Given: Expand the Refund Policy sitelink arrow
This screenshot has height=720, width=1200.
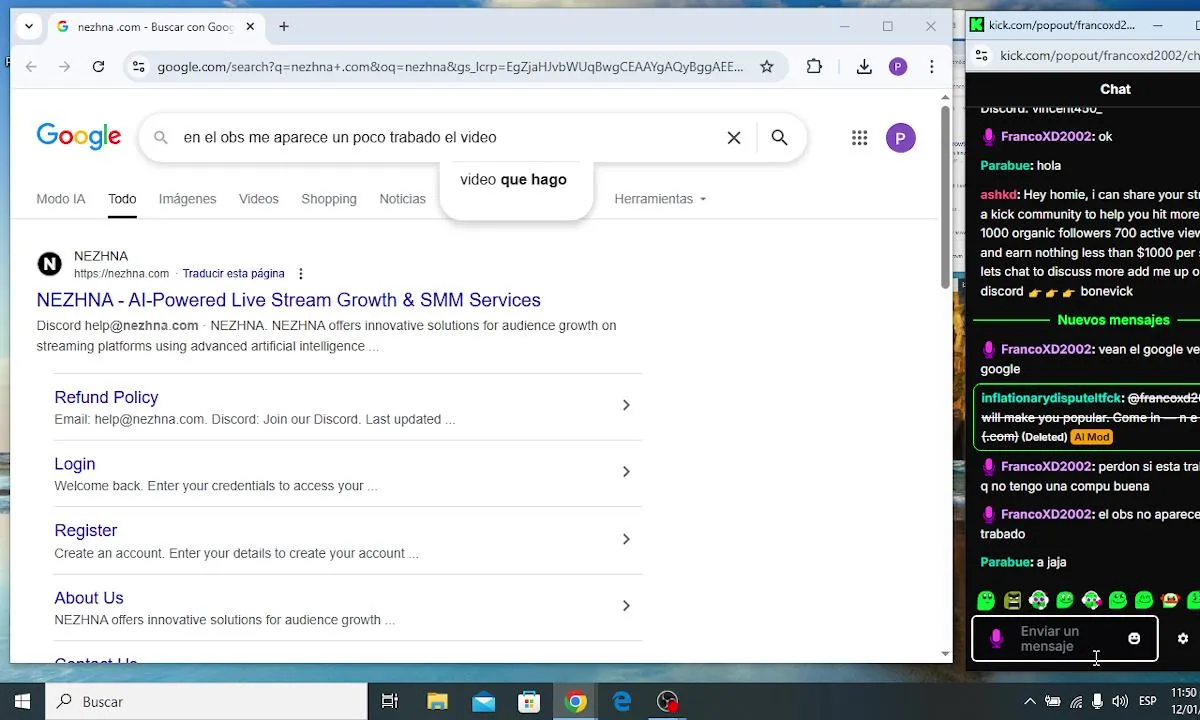Looking at the screenshot, I should tap(626, 405).
